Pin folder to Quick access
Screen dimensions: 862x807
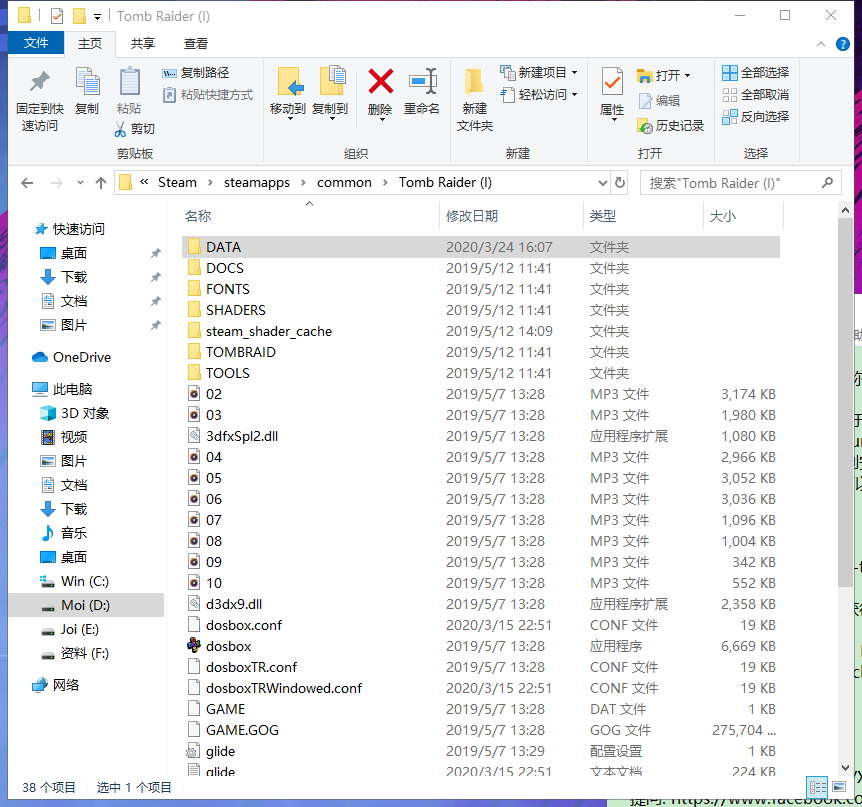[39, 100]
